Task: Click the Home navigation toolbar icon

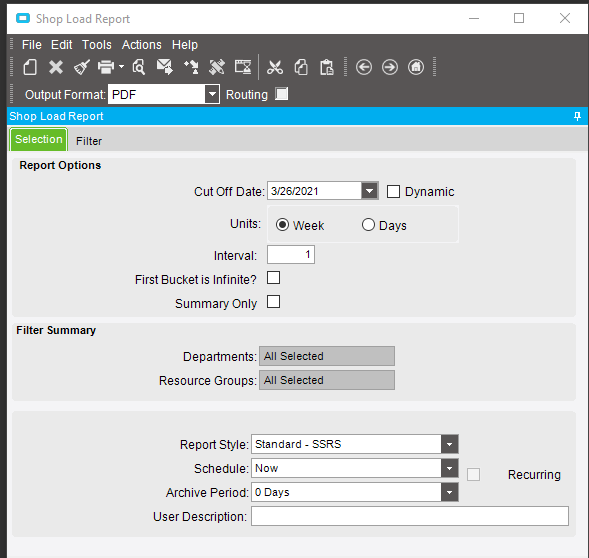Action: pos(416,68)
